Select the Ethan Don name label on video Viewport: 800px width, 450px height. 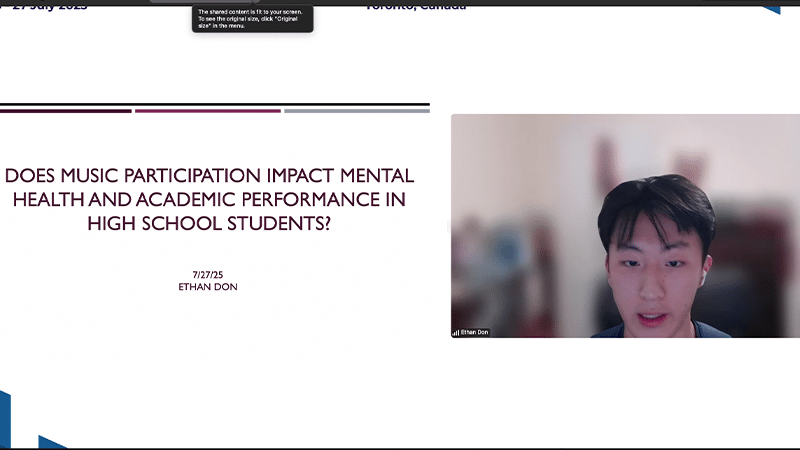(x=475, y=332)
